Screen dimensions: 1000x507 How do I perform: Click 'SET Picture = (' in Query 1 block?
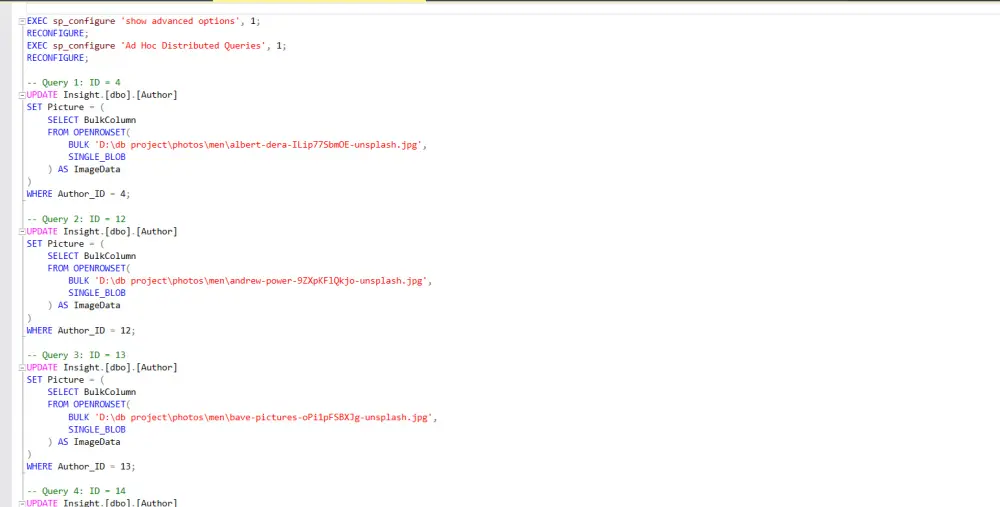65,107
